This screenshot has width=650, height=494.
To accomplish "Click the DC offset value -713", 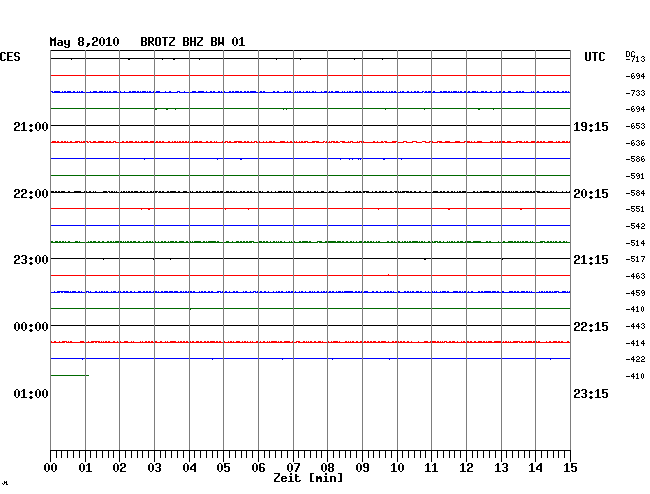I will click(635, 60).
